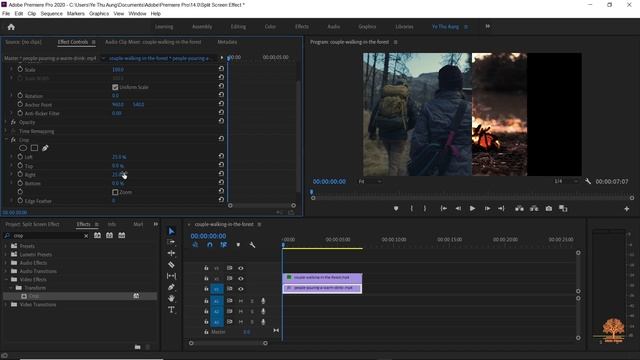Open Program Monitor settings wrench

pyautogui.click(x=588, y=181)
